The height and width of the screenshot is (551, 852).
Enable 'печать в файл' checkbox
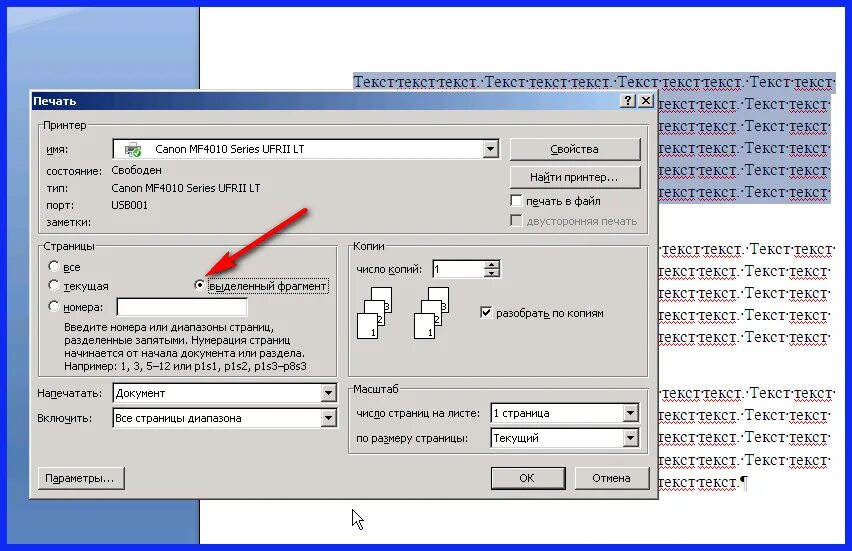pos(516,201)
